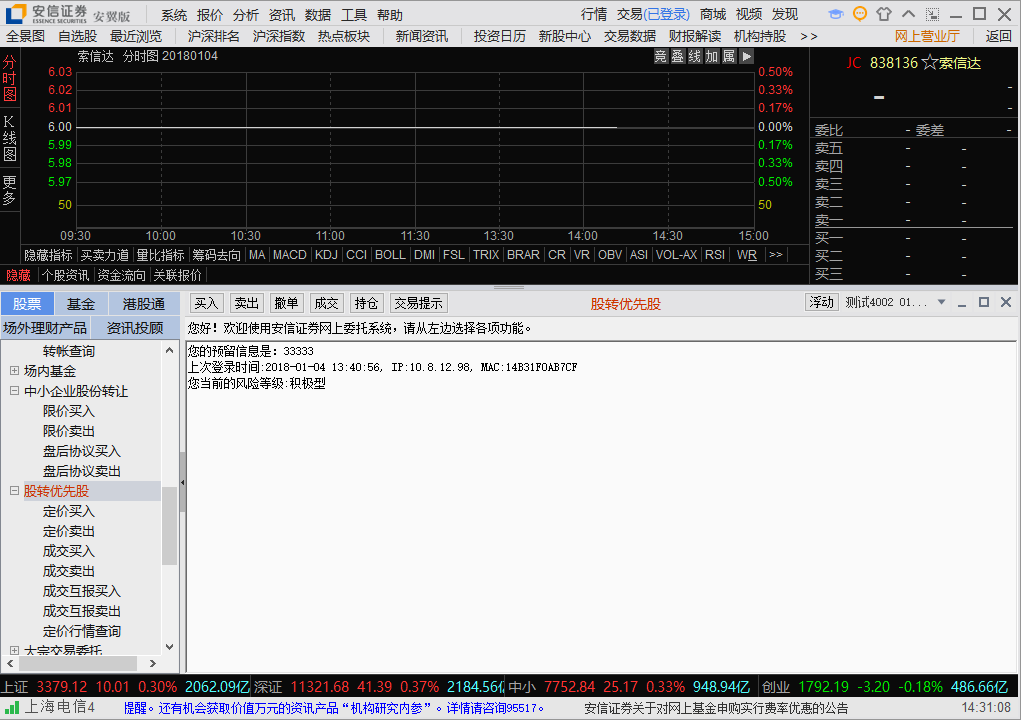The width and height of the screenshot is (1021, 720).
Task: Click the 竞 chart toolbar icon
Action: (661, 56)
